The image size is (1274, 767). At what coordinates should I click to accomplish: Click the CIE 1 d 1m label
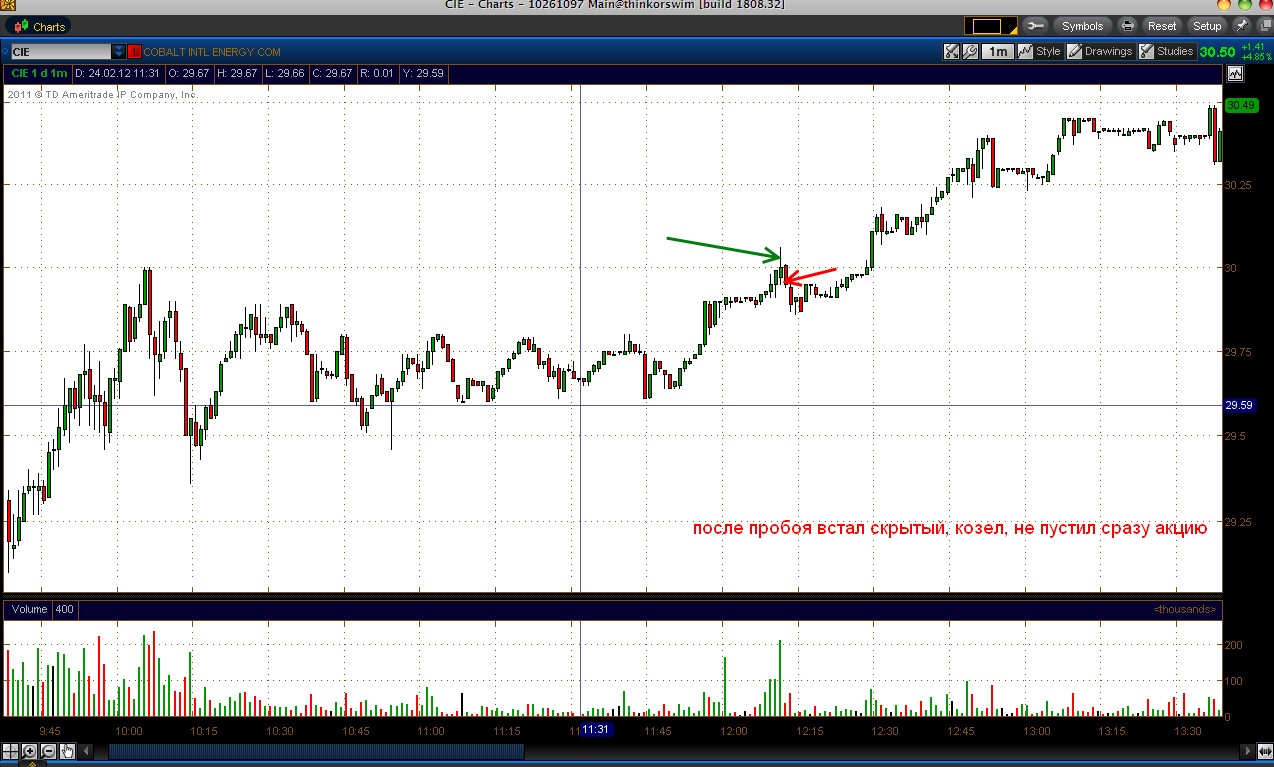[40, 73]
